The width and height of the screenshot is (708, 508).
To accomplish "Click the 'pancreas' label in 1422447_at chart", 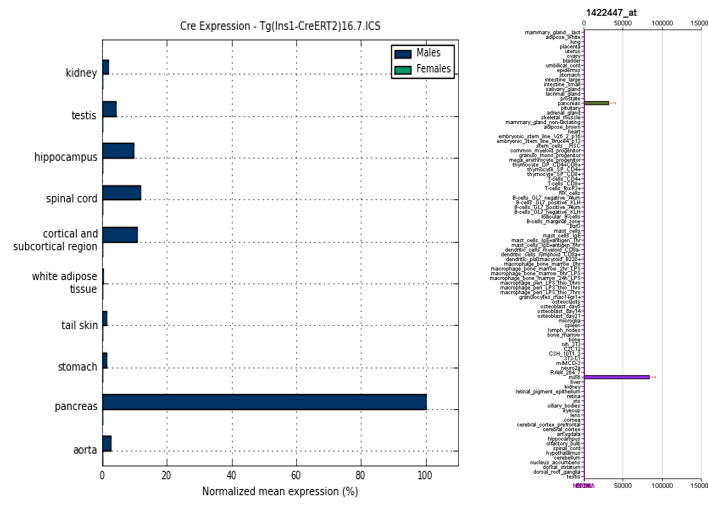I will click(x=569, y=103).
